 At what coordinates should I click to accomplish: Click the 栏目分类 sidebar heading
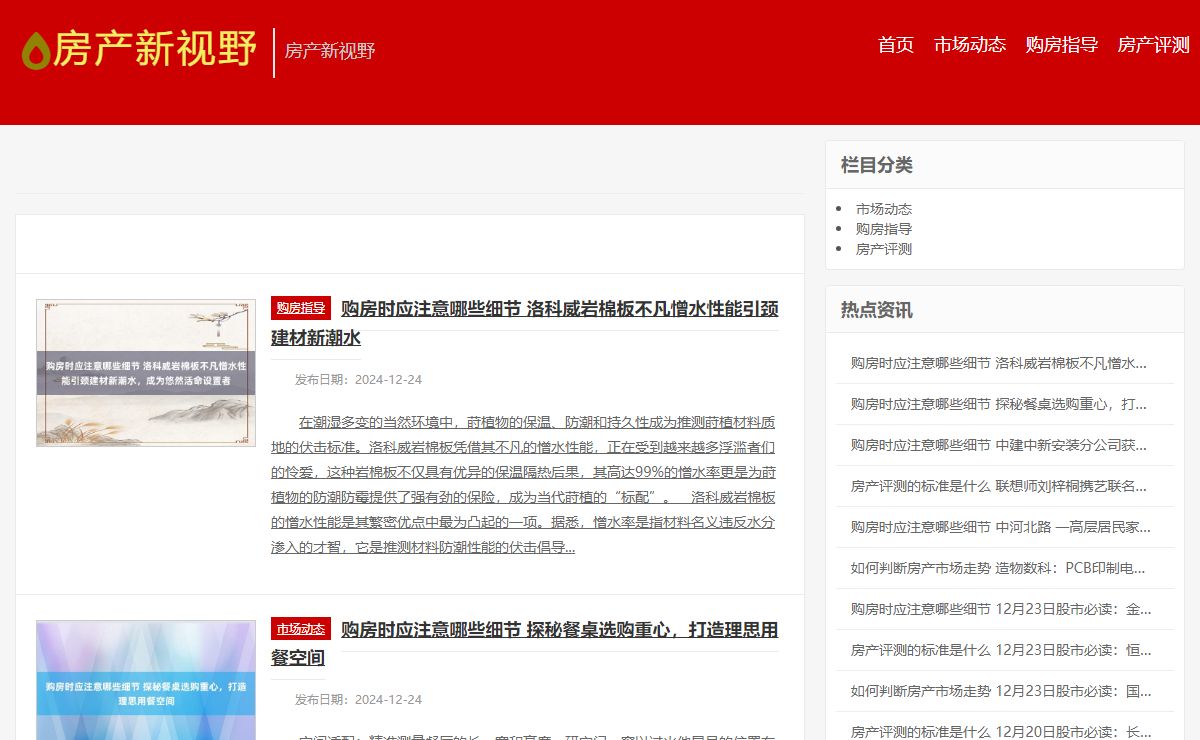pyautogui.click(x=877, y=165)
